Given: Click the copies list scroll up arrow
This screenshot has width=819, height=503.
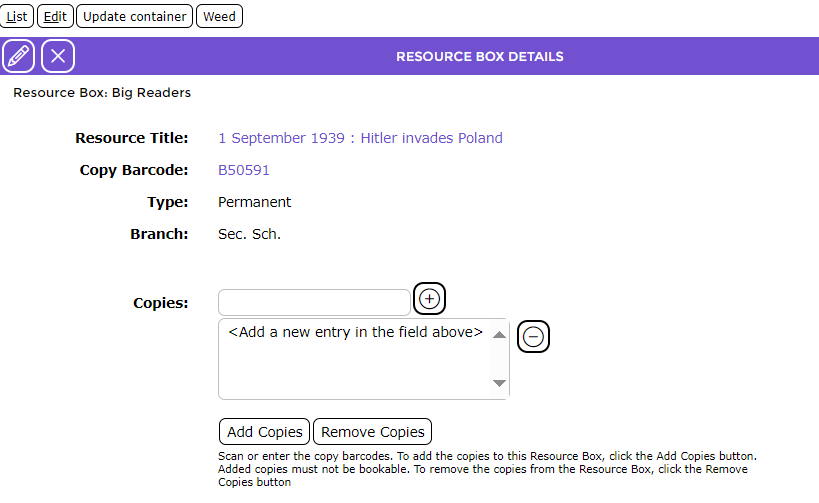Looking at the screenshot, I should click(499, 335).
